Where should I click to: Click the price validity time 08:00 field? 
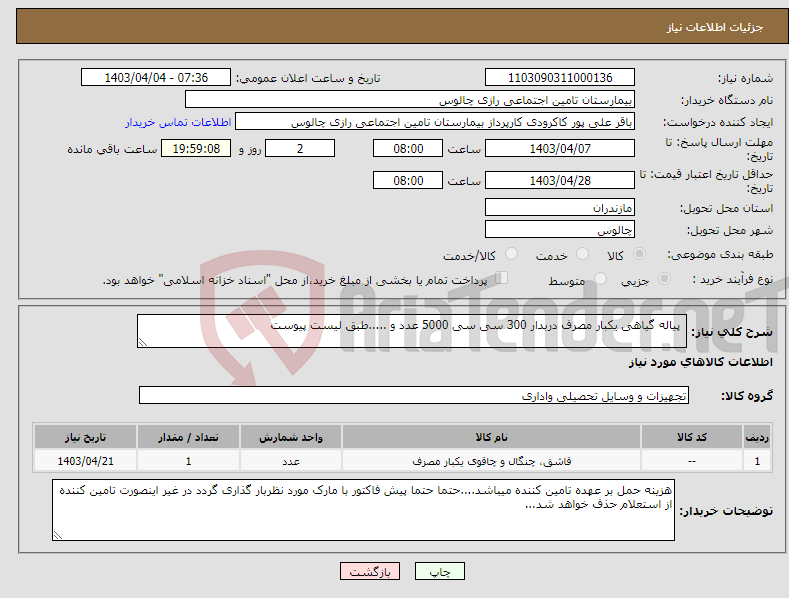408,180
